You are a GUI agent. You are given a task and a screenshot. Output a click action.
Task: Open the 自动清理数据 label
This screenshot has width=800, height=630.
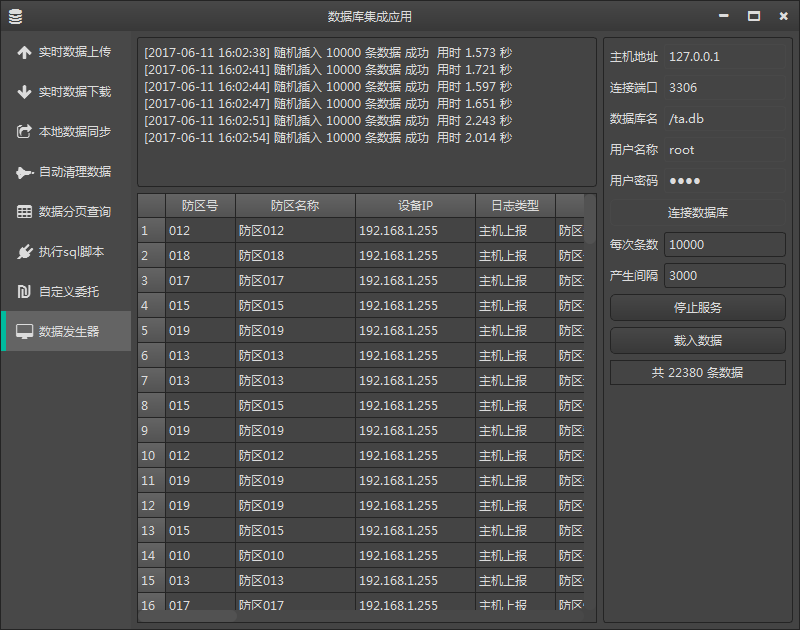coord(74,172)
